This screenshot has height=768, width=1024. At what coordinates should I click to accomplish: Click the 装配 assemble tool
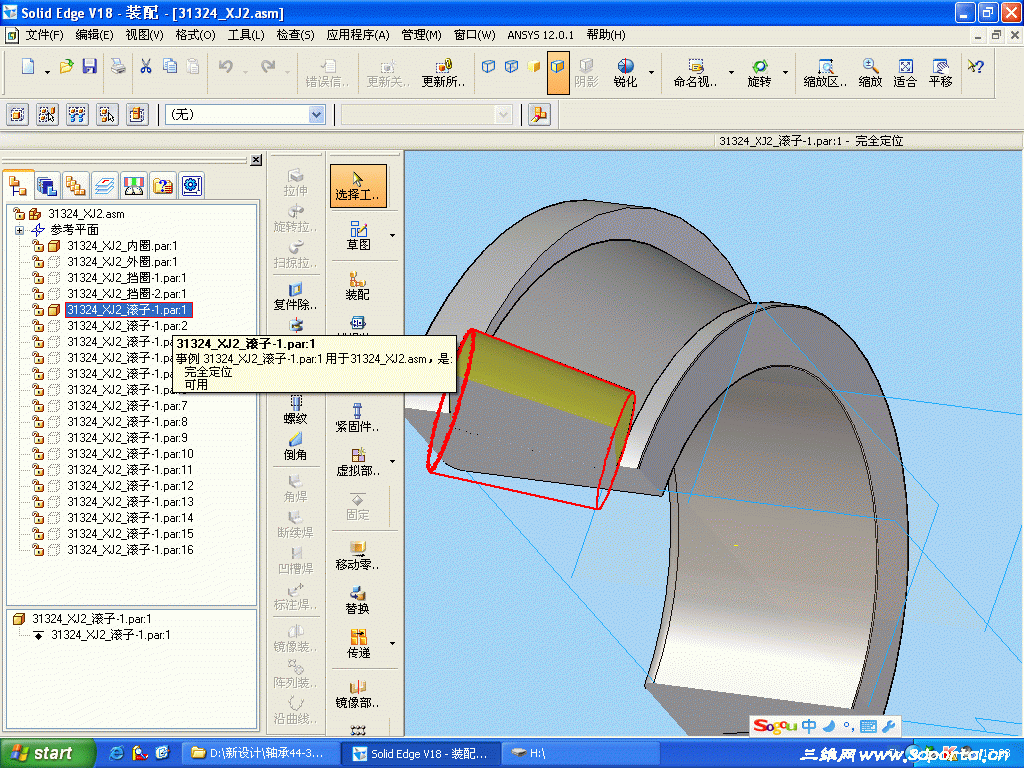pos(357,286)
